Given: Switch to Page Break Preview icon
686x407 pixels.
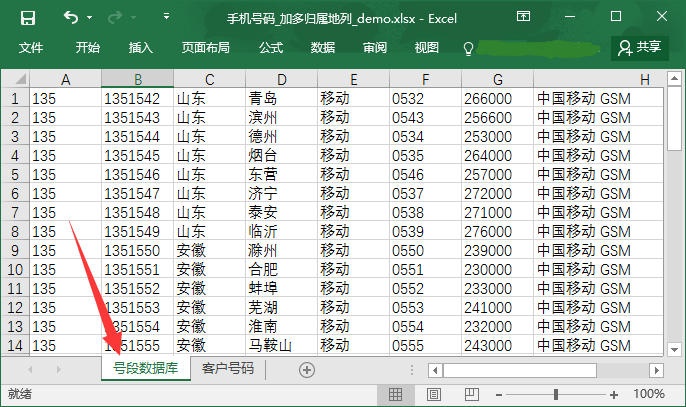Looking at the screenshot, I should coord(472,394).
